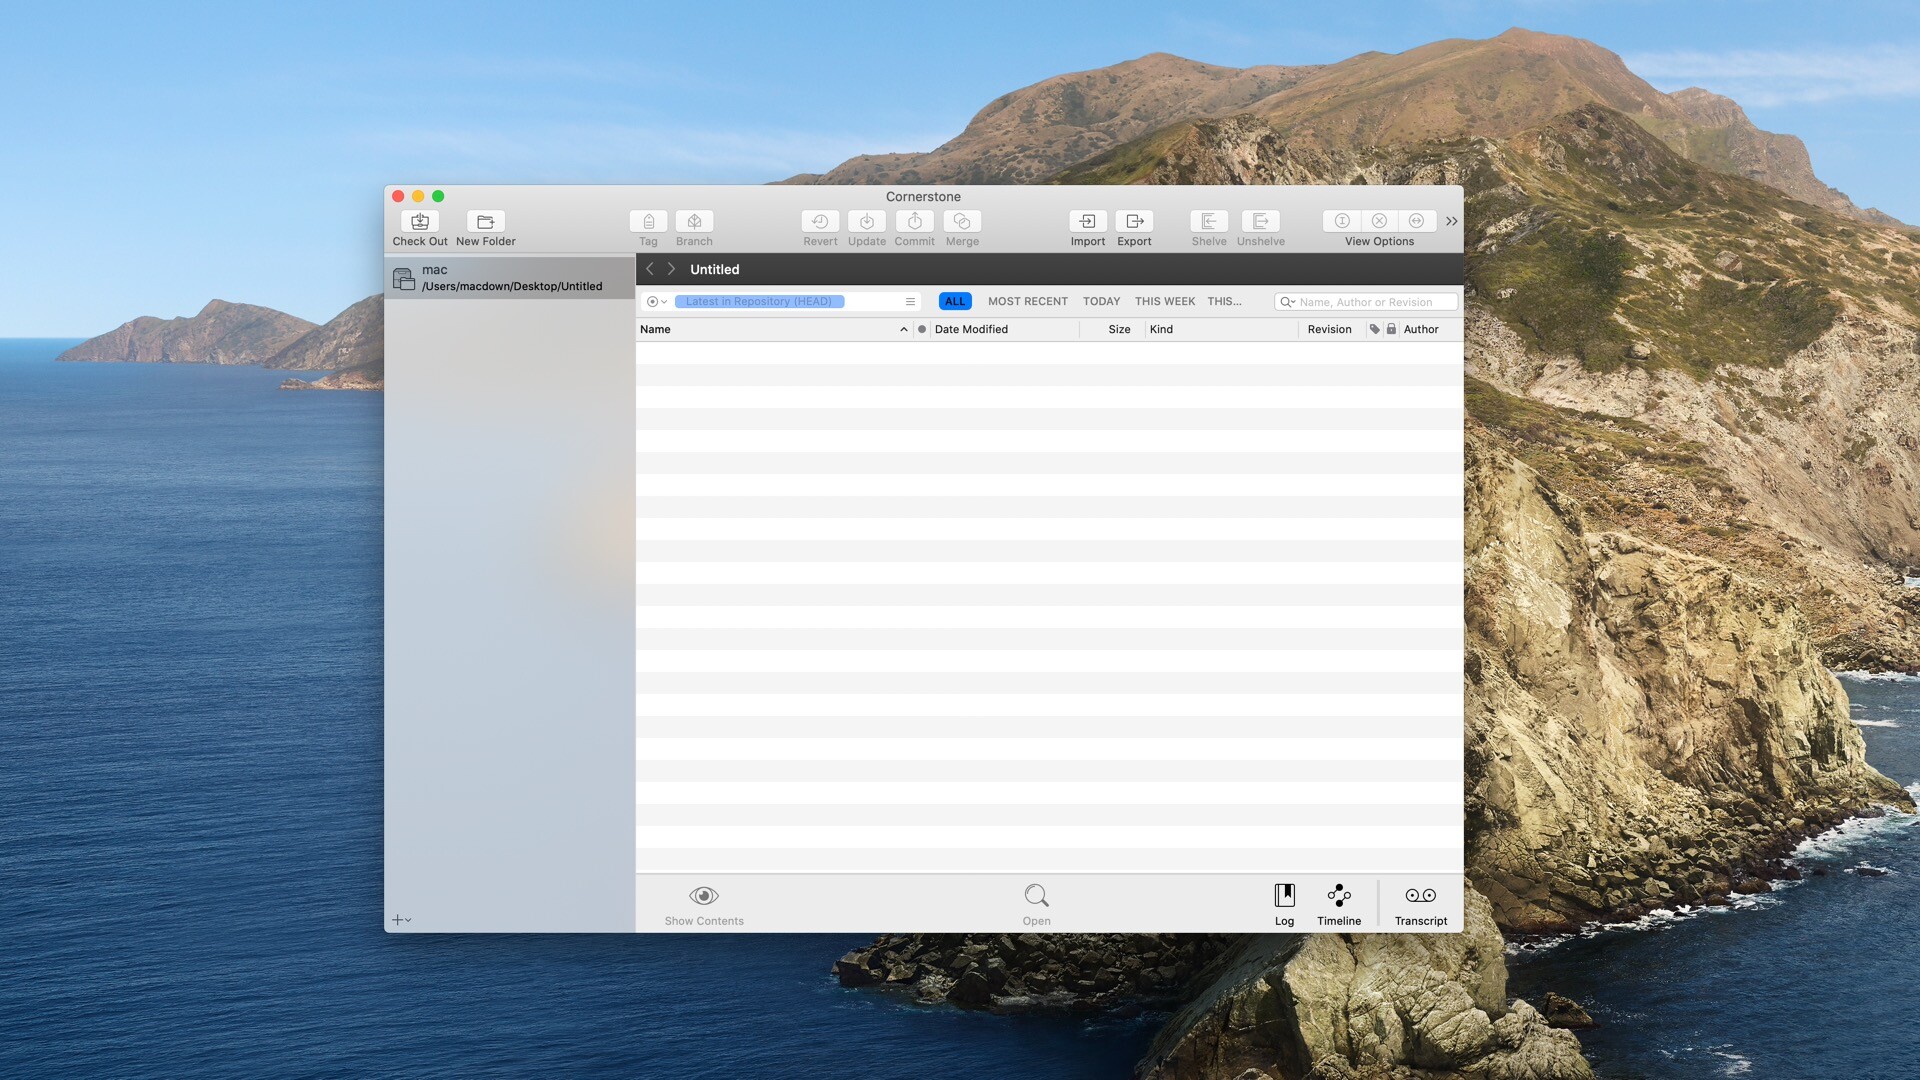
Task: Sort by the Author column header
Action: 1431,329
